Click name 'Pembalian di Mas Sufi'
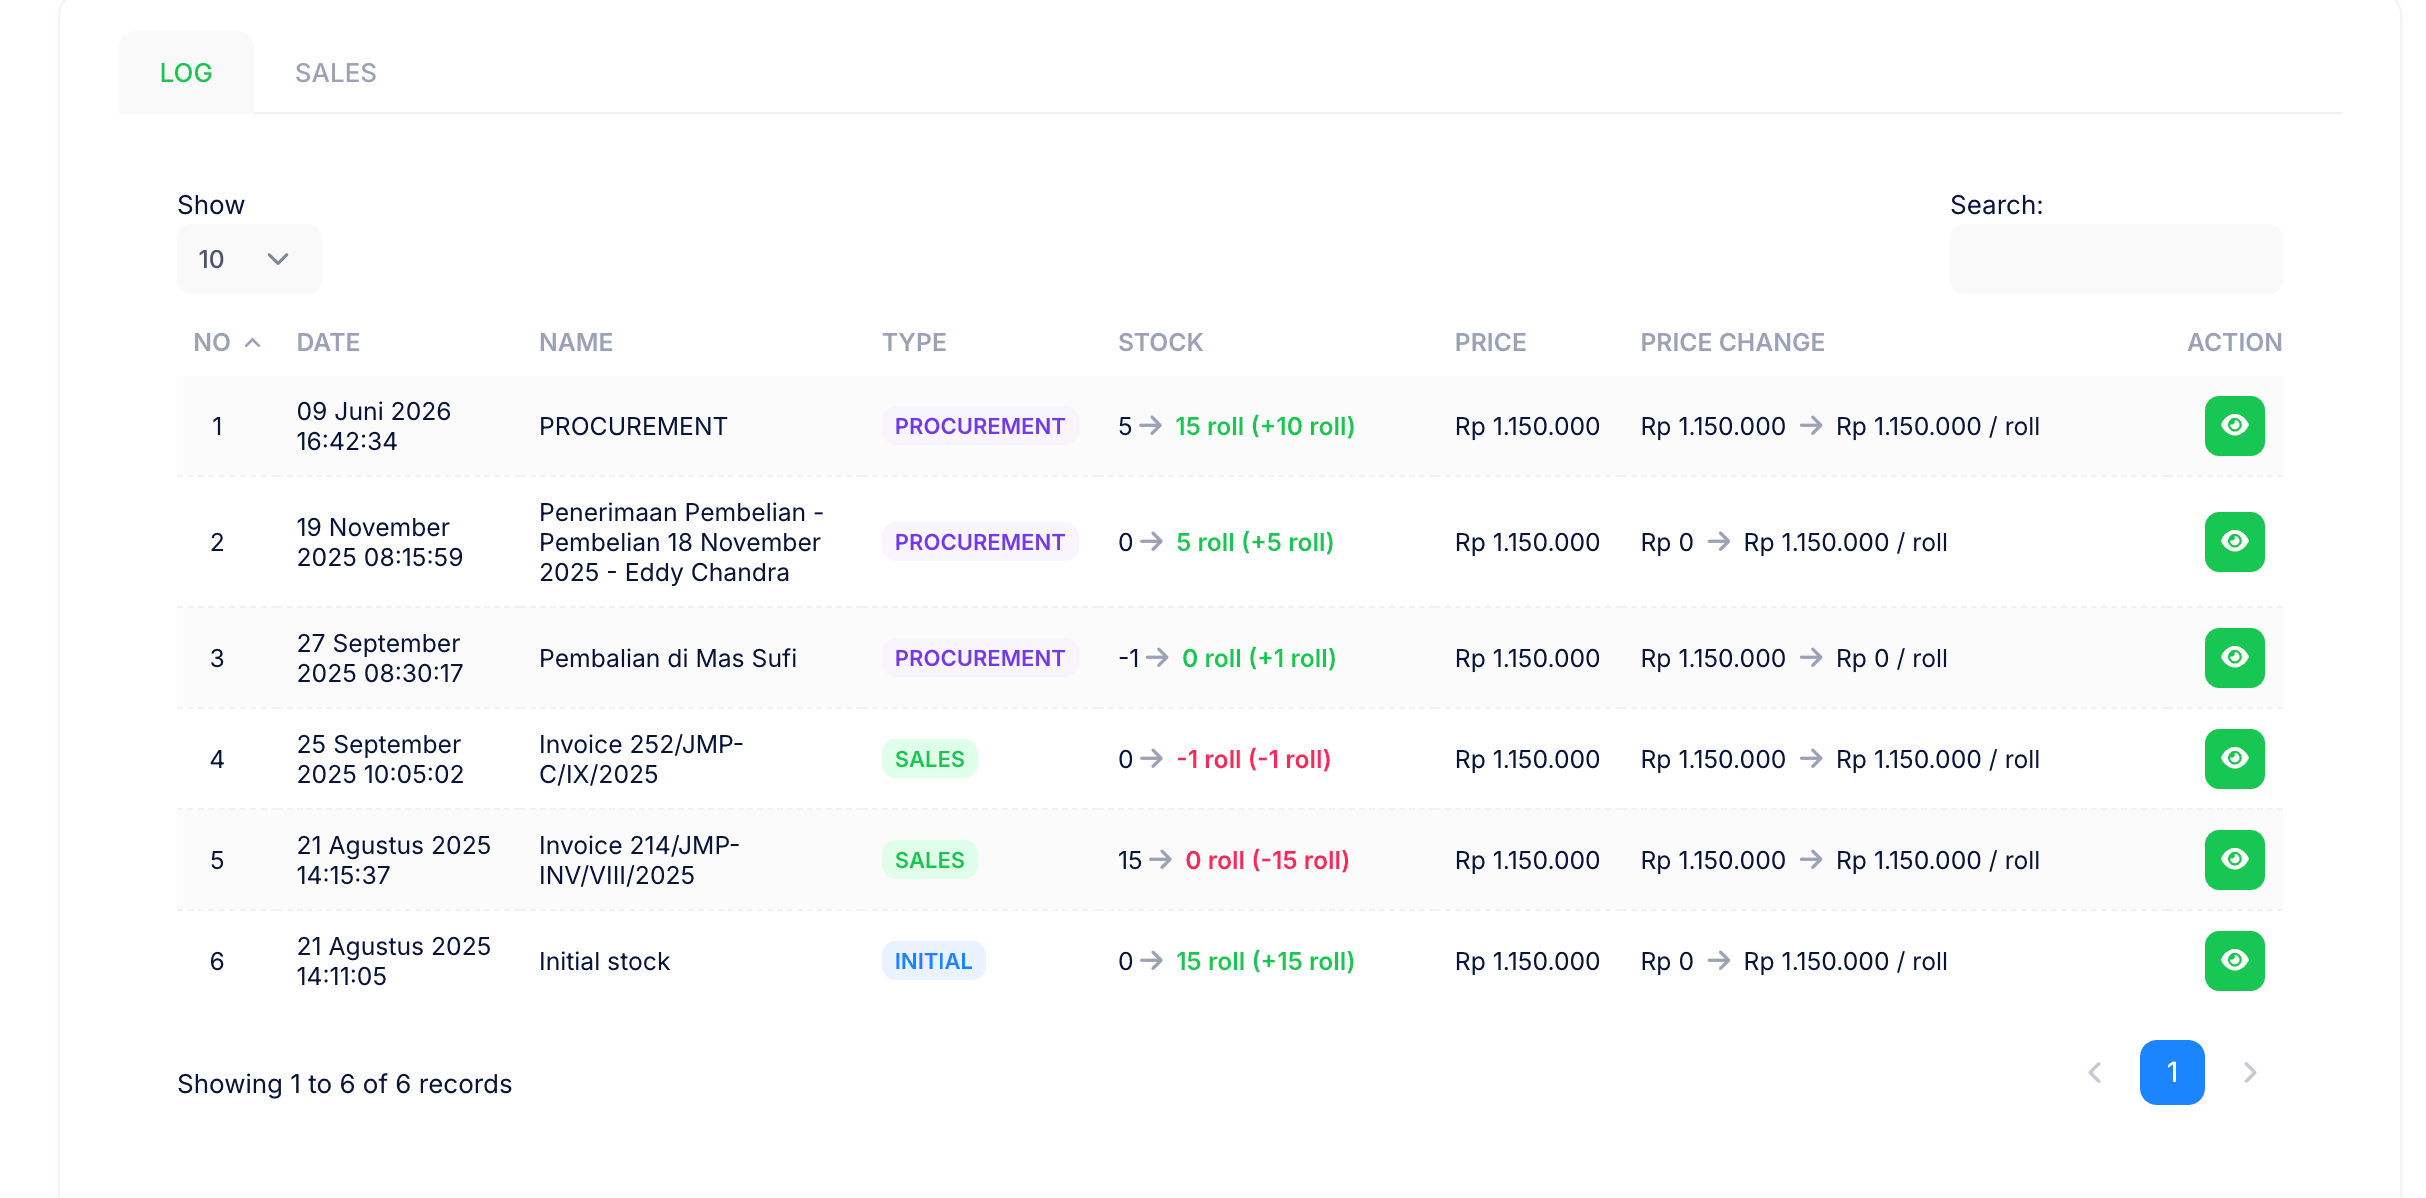This screenshot has height=1198, width=2426. (x=668, y=658)
